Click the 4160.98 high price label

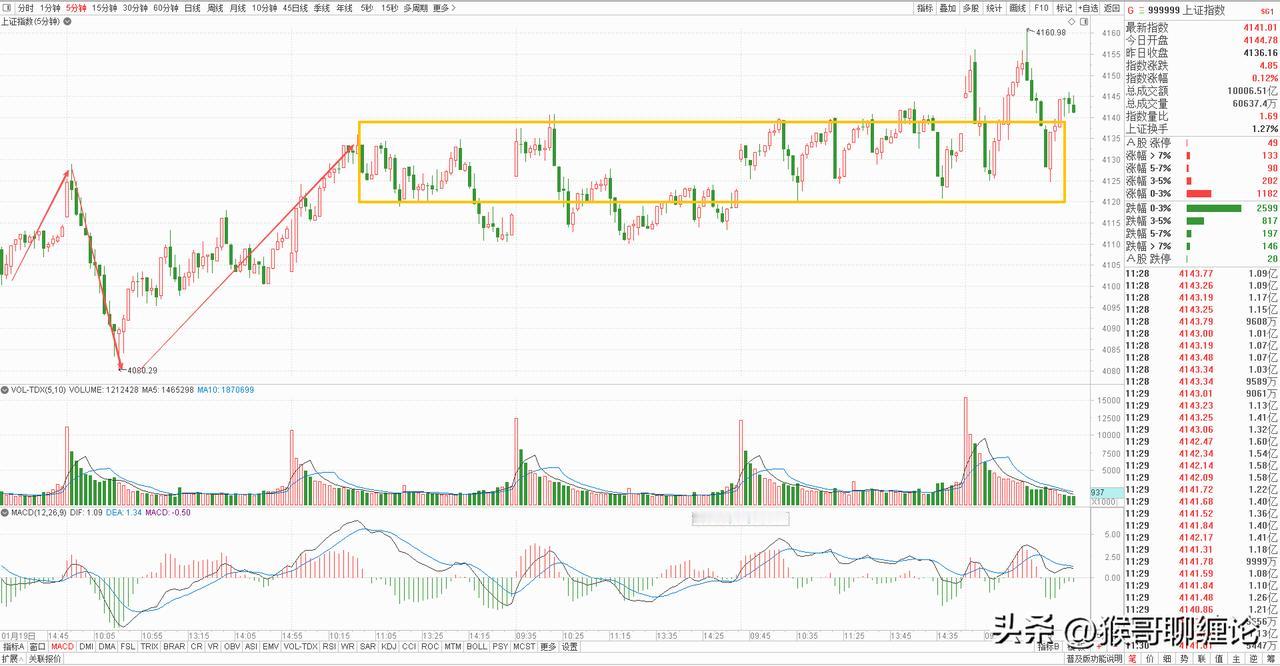click(1051, 33)
